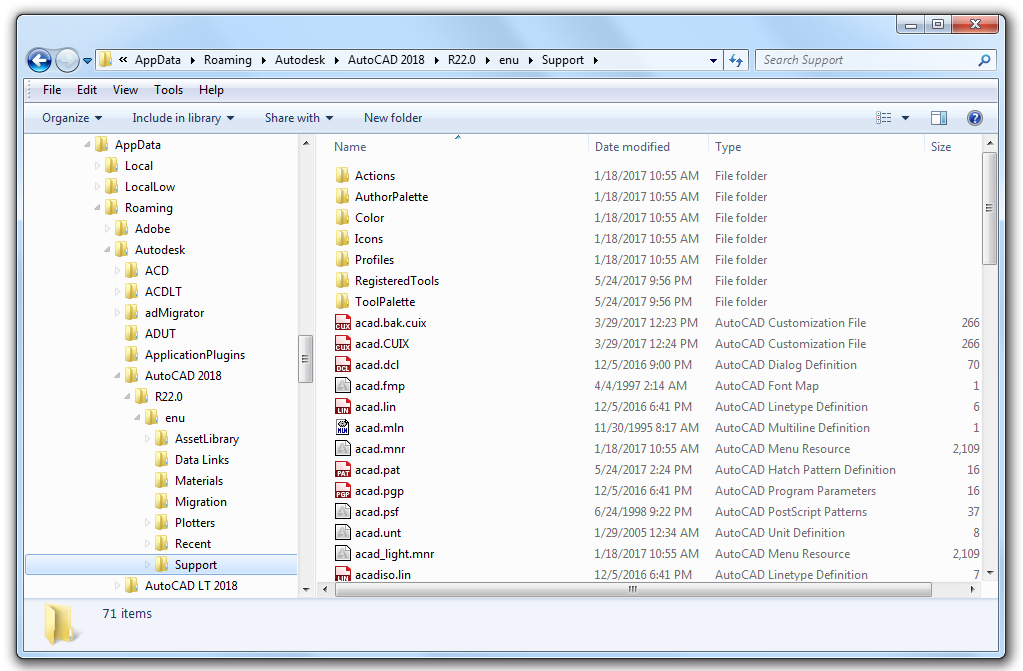Open Include in library dropdown
Viewport: 1023px width, 671px height.
click(x=183, y=118)
